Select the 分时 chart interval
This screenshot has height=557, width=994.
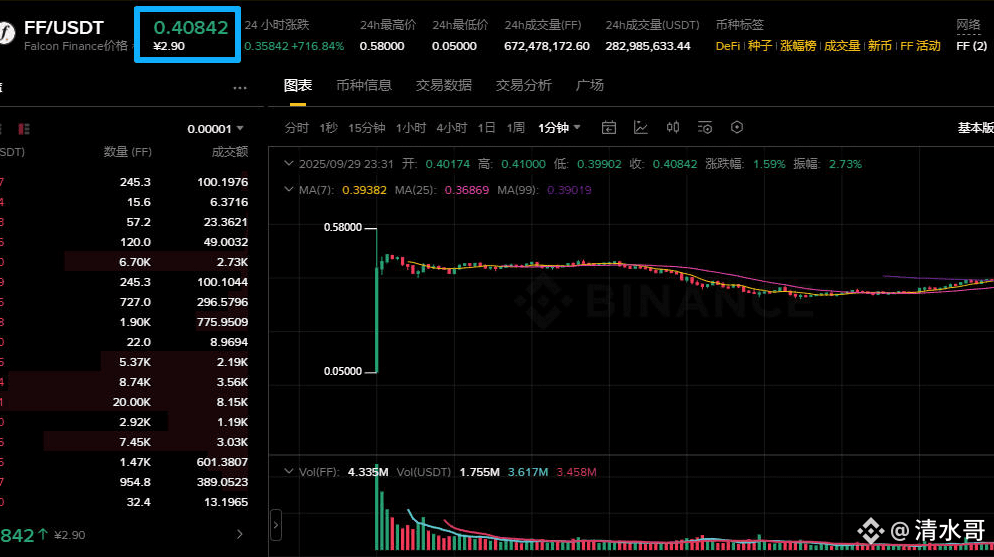297,128
